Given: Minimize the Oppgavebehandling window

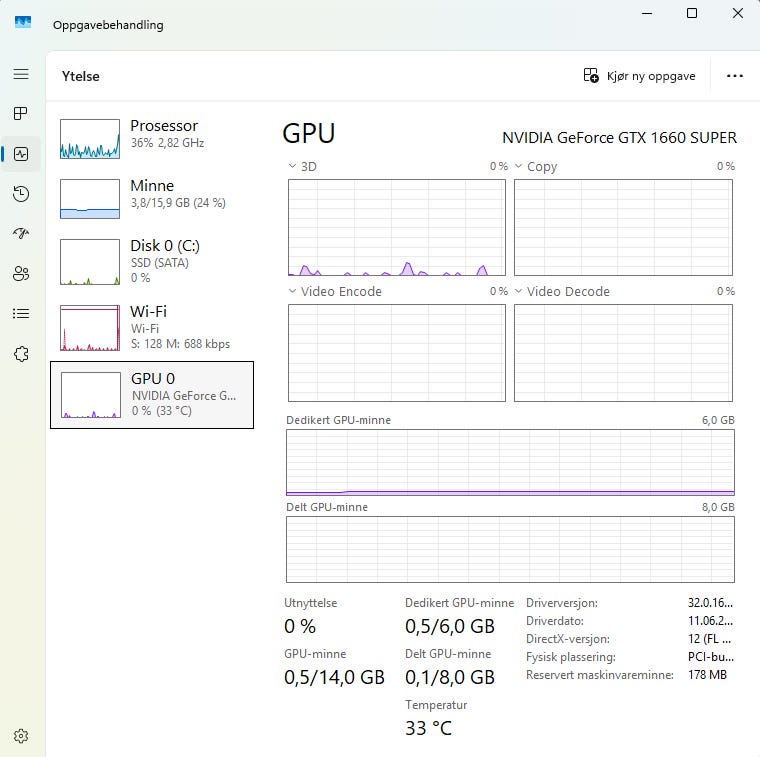Looking at the screenshot, I should tap(647, 13).
